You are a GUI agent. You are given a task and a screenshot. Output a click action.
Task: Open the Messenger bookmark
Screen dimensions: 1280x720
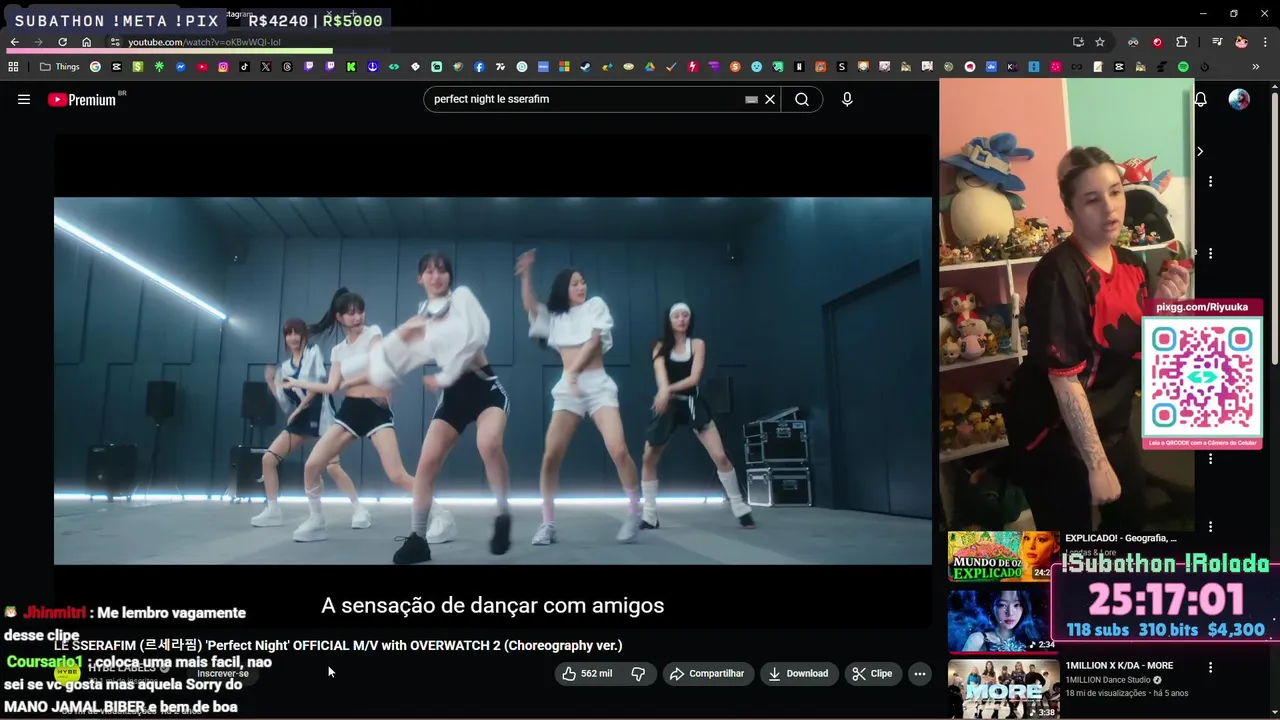coord(181,67)
